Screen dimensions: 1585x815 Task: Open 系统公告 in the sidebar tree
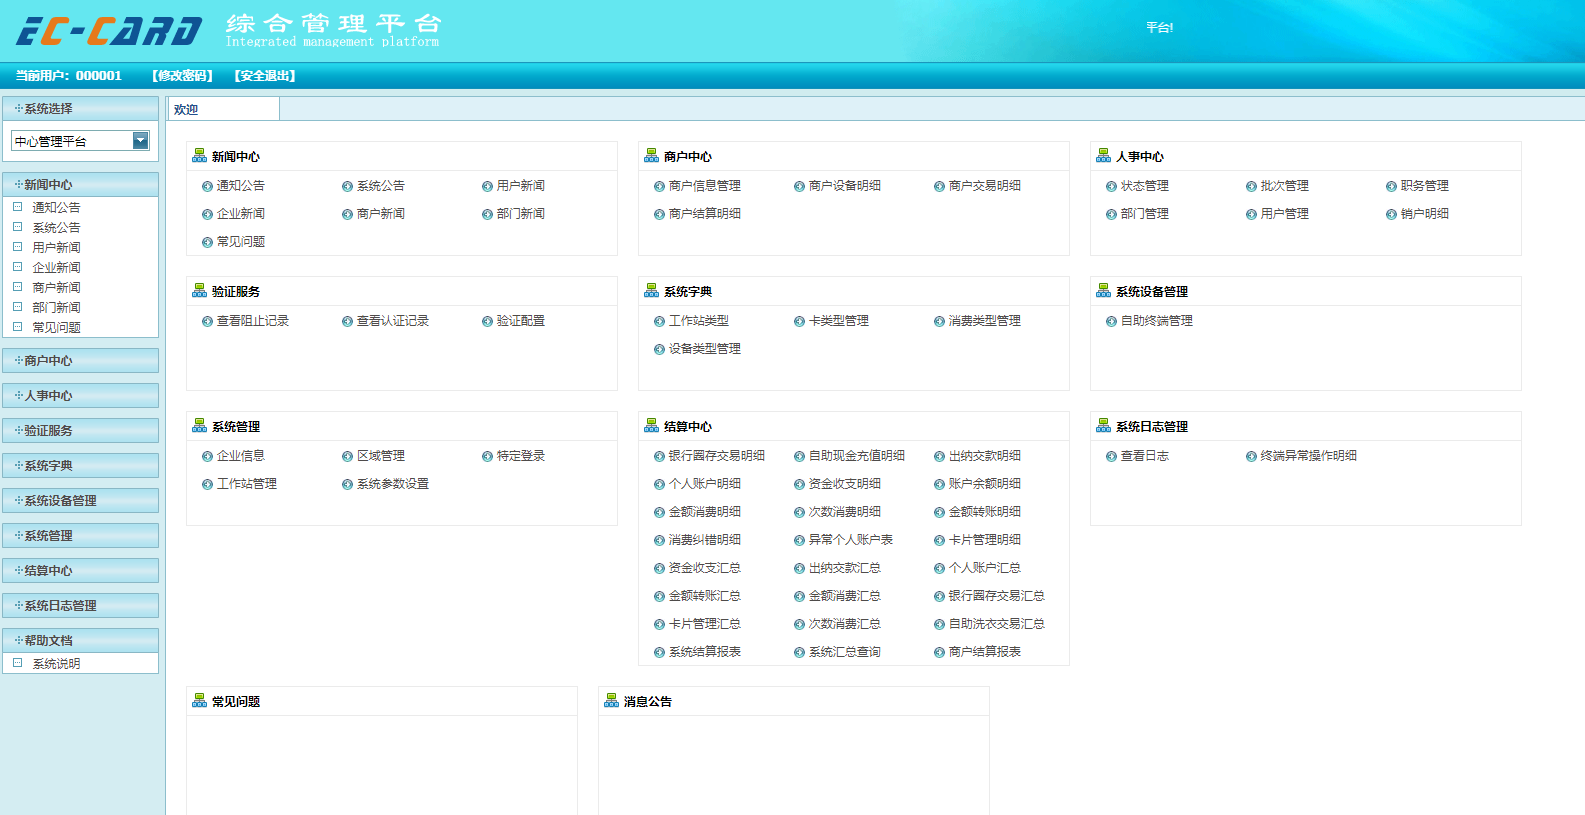pos(56,227)
